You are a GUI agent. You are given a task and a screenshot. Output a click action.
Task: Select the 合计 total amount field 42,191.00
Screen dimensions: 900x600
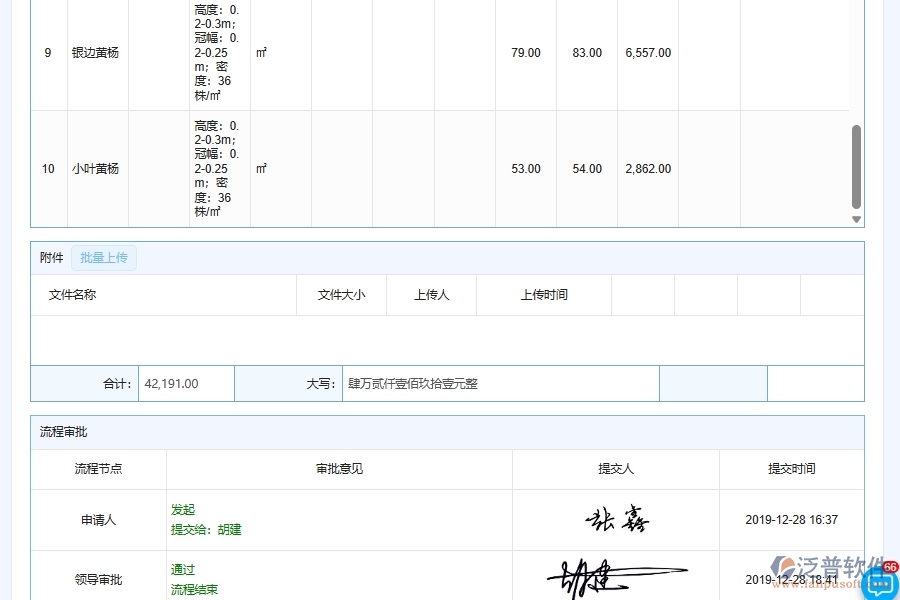(186, 383)
